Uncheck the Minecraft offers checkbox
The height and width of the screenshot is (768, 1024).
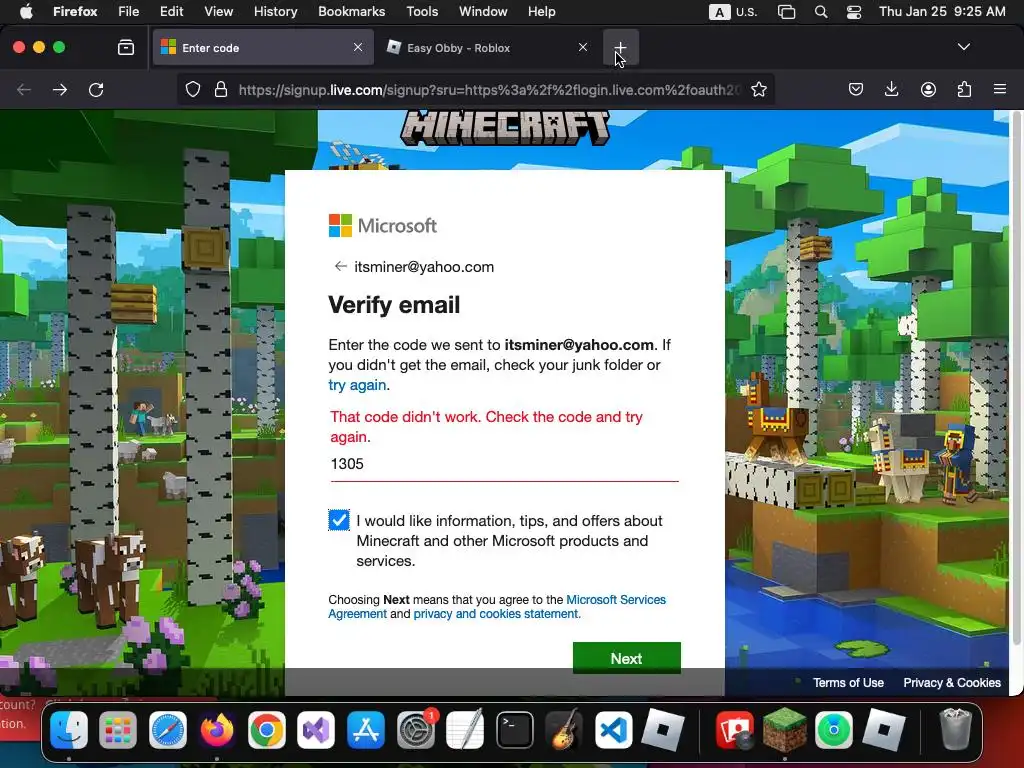[x=338, y=520]
